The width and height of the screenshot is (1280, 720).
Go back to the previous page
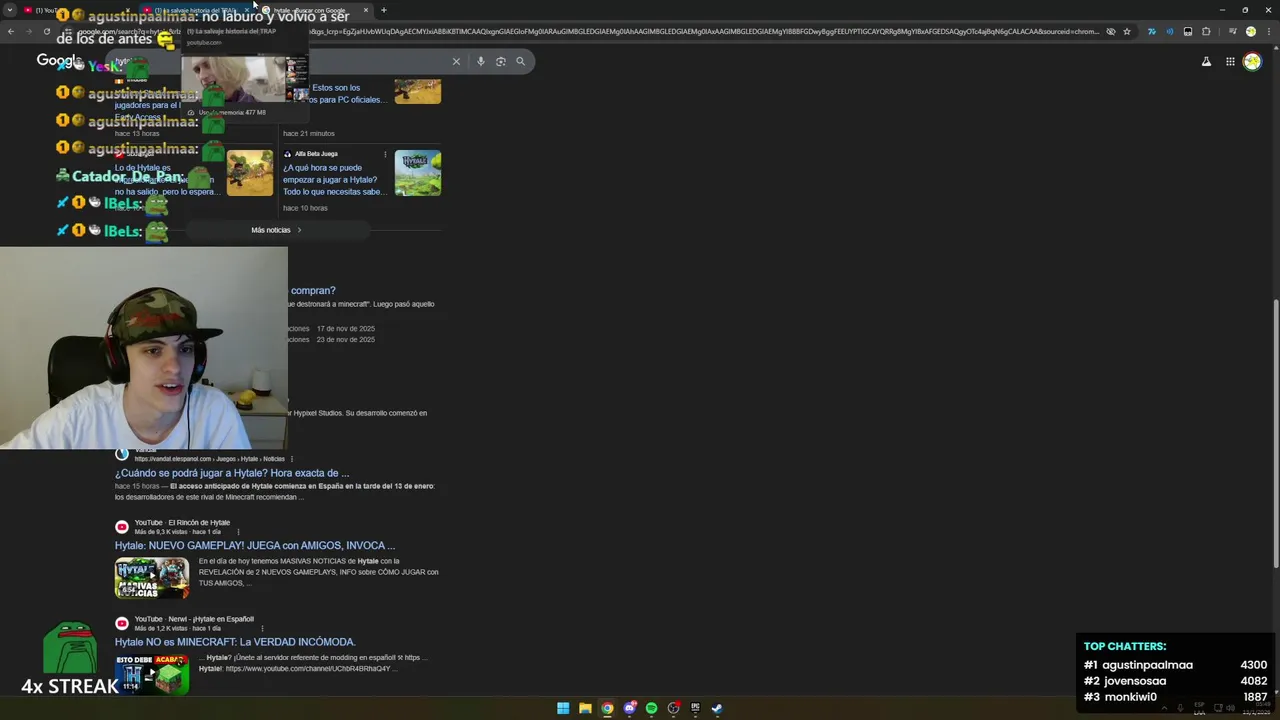click(11, 31)
